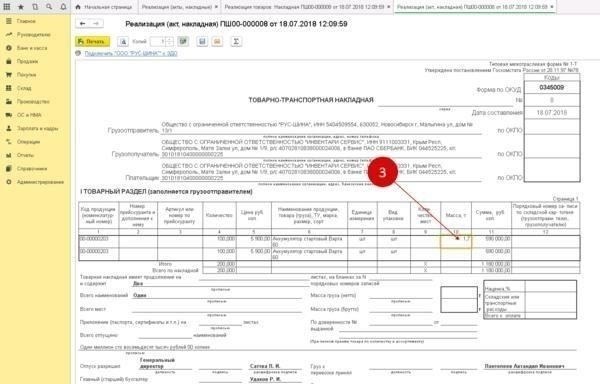This screenshot has height=384, width=600.
Task: Send document by email envelope icon
Action: 217,41
